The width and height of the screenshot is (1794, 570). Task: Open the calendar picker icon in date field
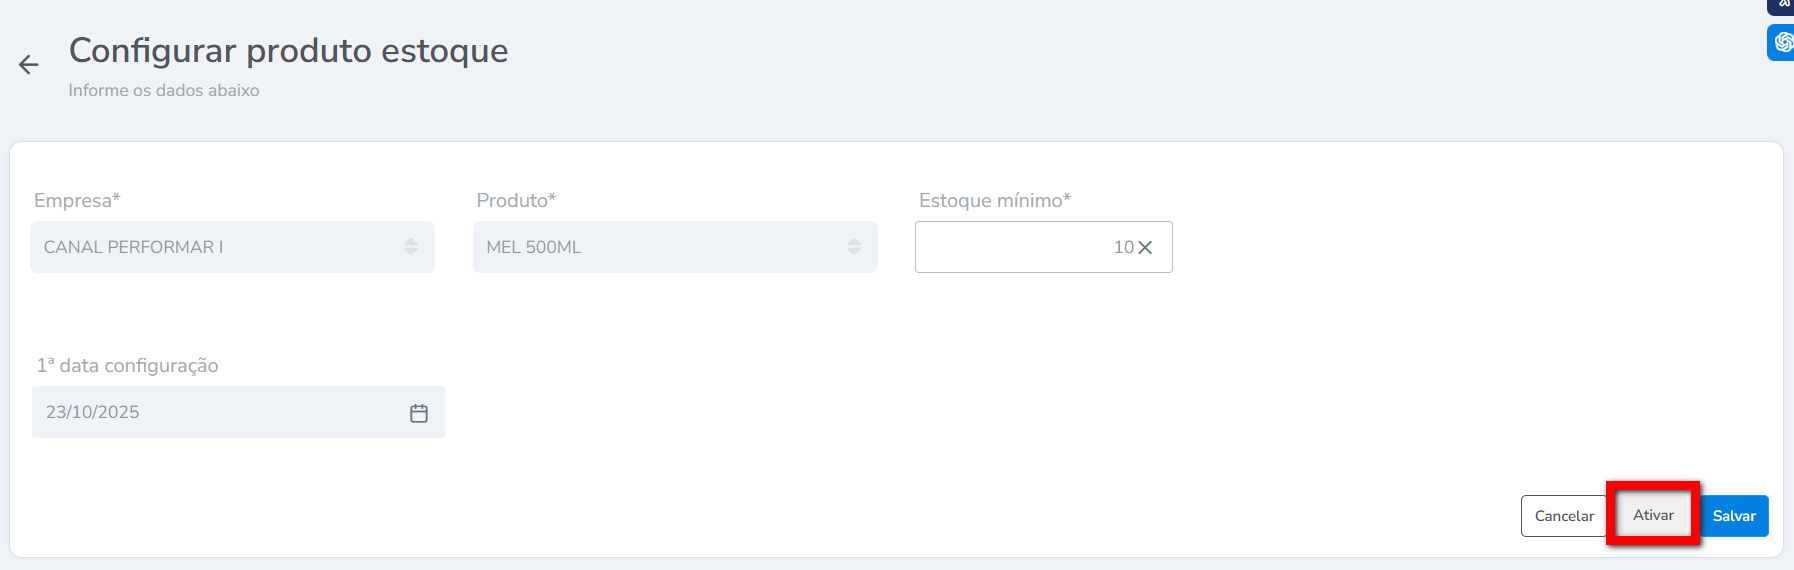(419, 413)
